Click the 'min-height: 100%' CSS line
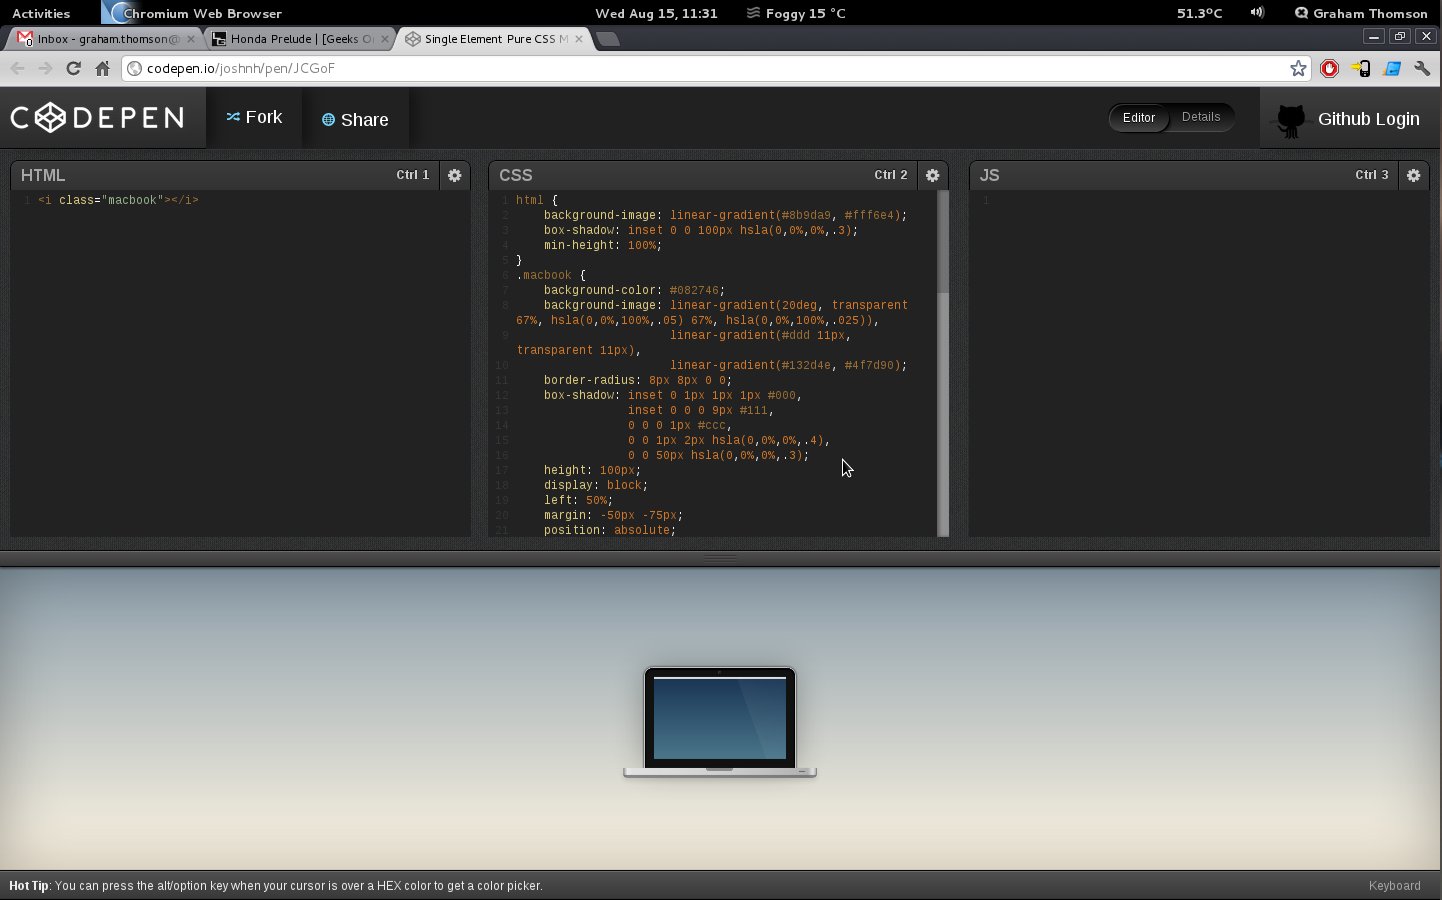 pos(603,245)
